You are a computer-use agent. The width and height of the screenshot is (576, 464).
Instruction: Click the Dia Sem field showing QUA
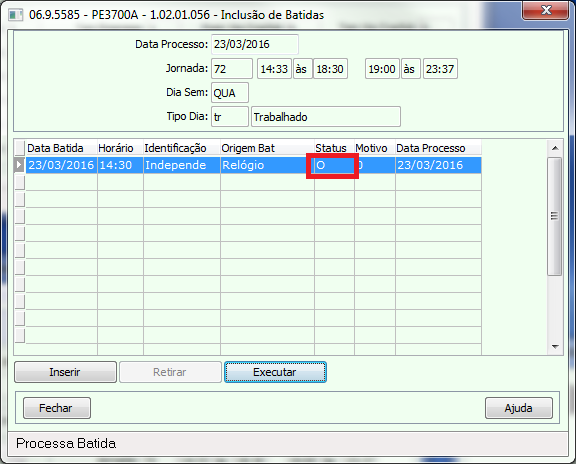click(x=230, y=93)
